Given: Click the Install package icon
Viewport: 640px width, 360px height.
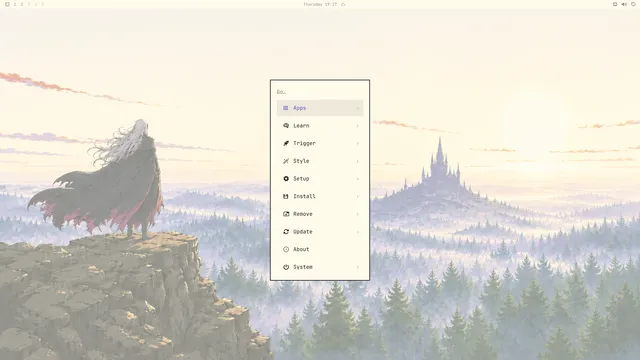Looking at the screenshot, I should tap(286, 196).
